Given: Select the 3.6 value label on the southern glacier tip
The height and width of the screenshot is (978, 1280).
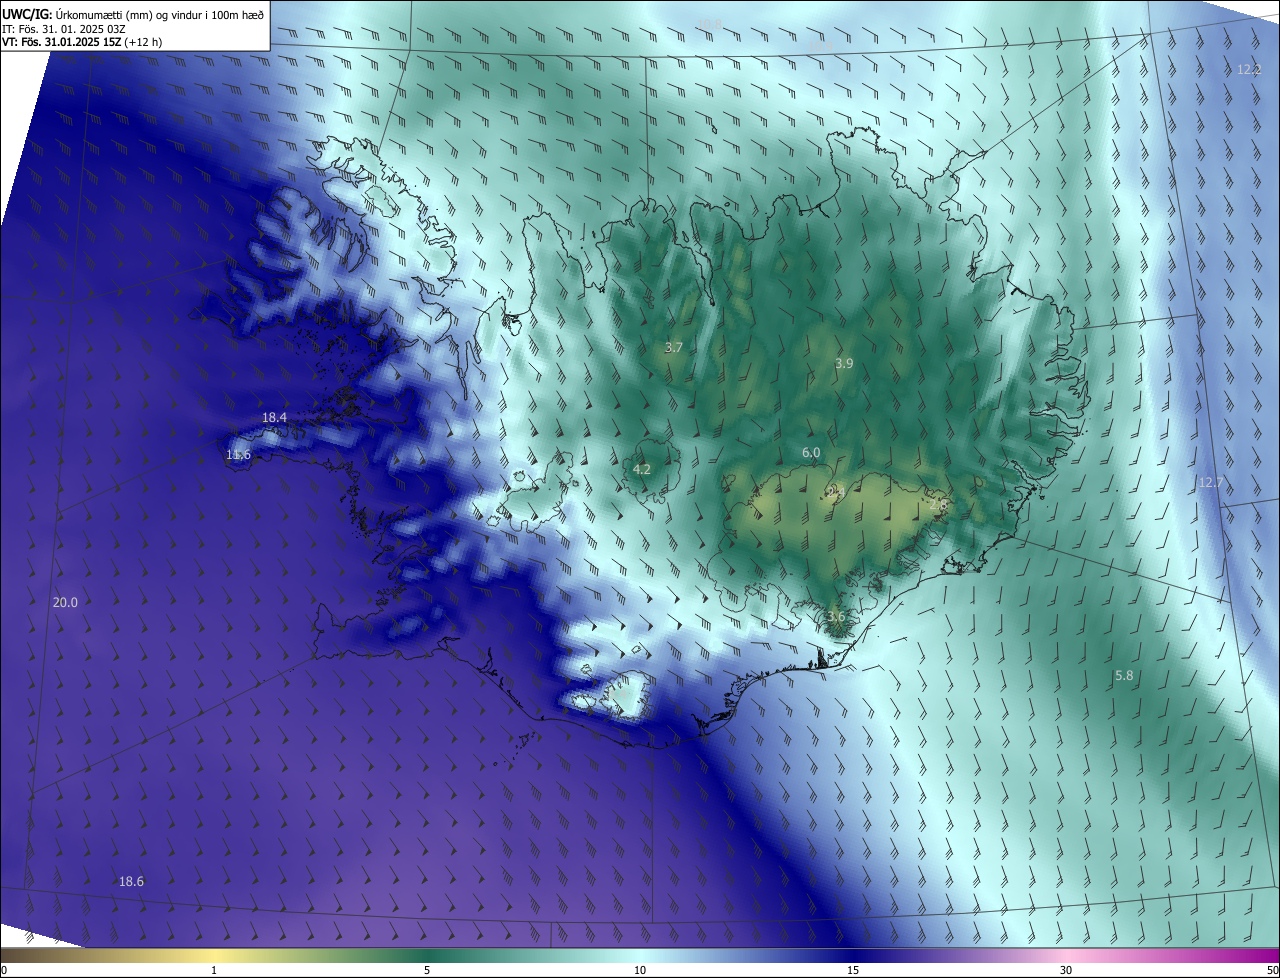Looking at the screenshot, I should [x=836, y=616].
